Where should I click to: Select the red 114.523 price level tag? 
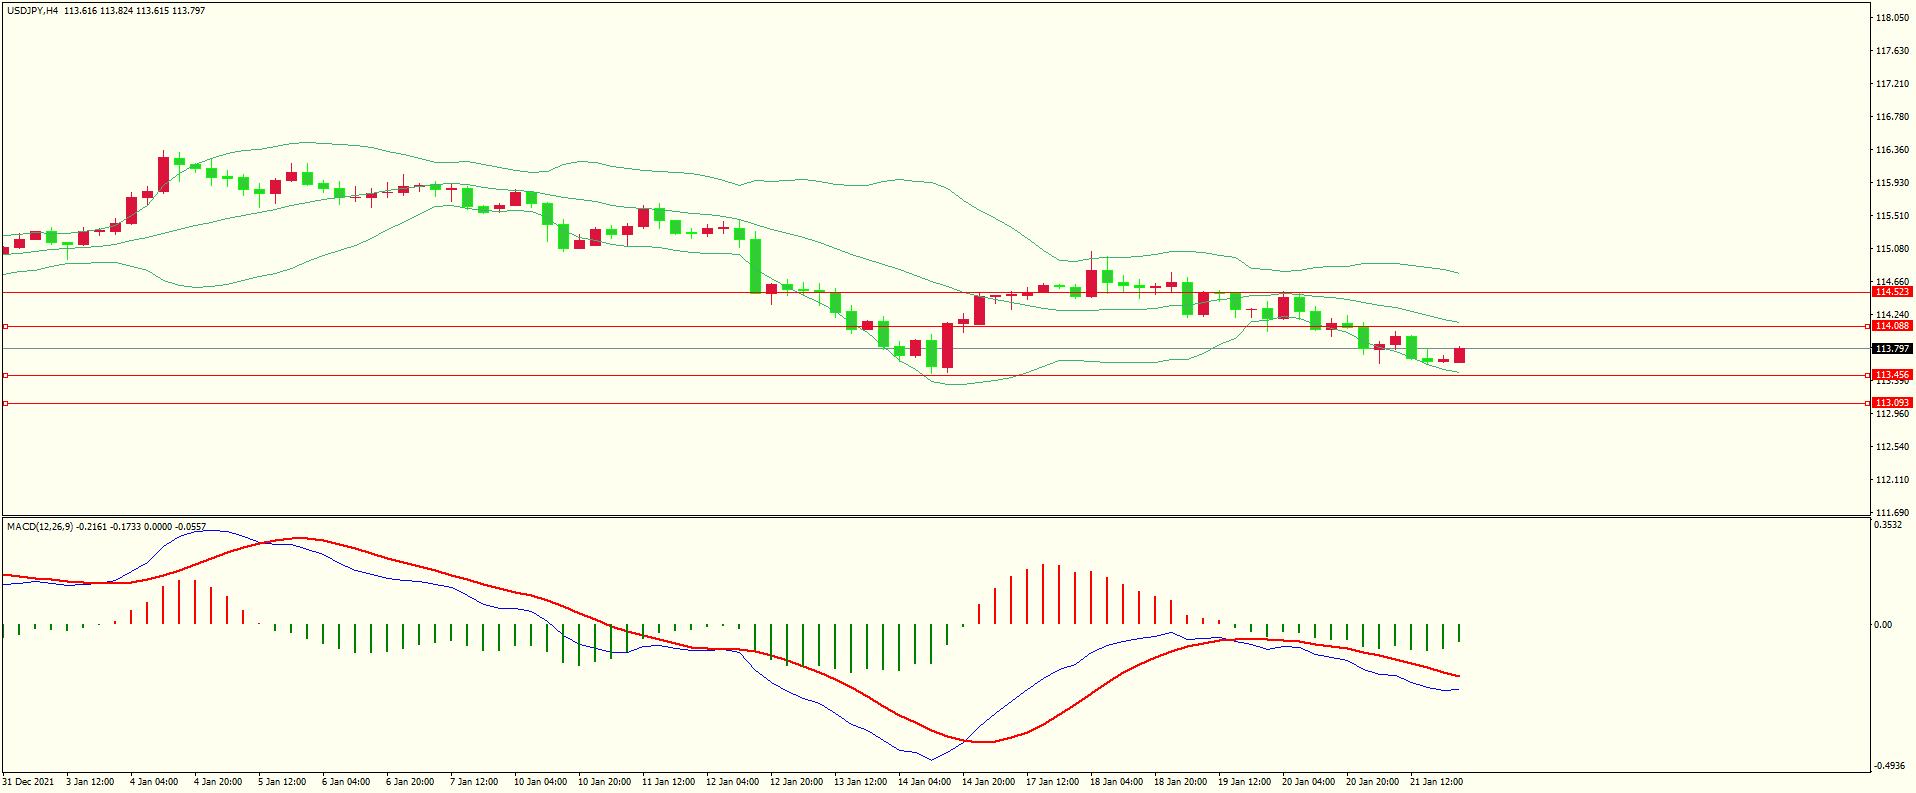(x=1891, y=292)
